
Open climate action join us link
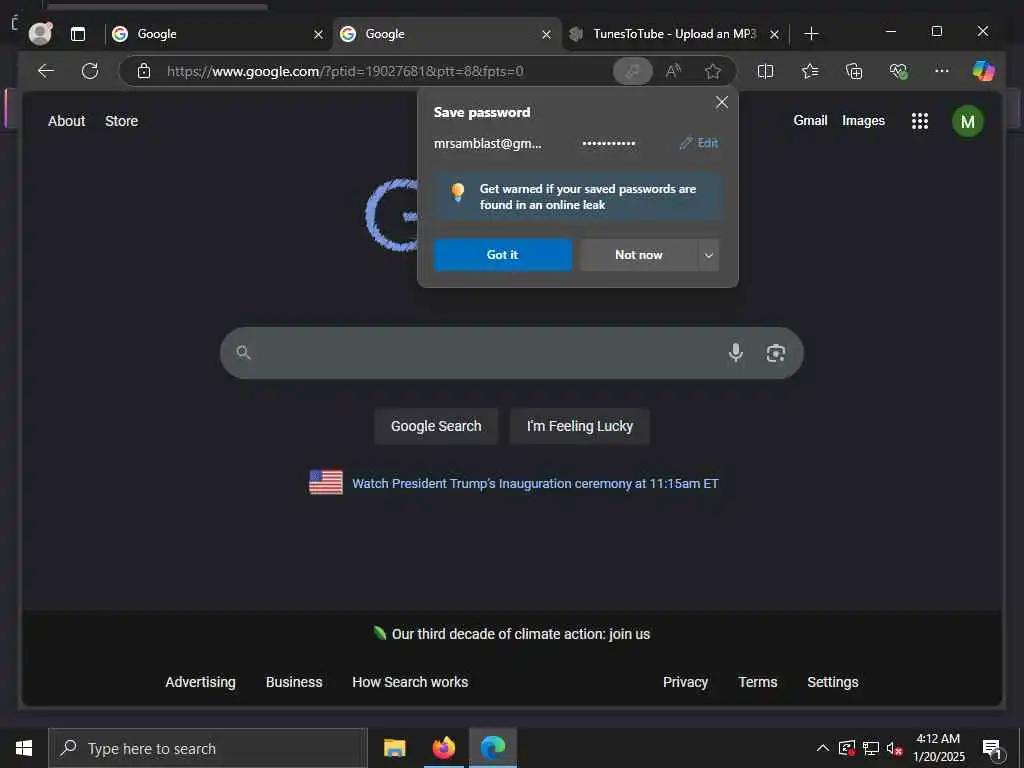click(x=520, y=633)
